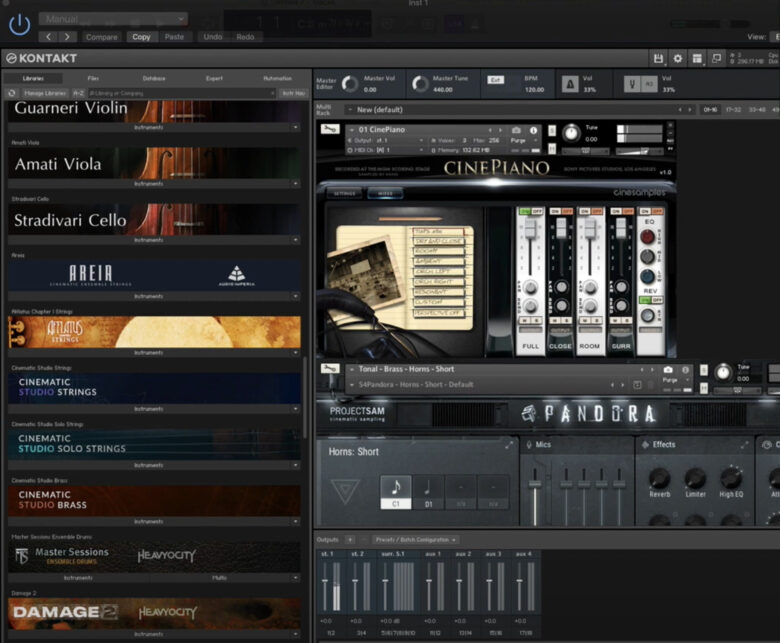Select the D1 note articulation
The height and width of the screenshot is (643, 780).
428,492
